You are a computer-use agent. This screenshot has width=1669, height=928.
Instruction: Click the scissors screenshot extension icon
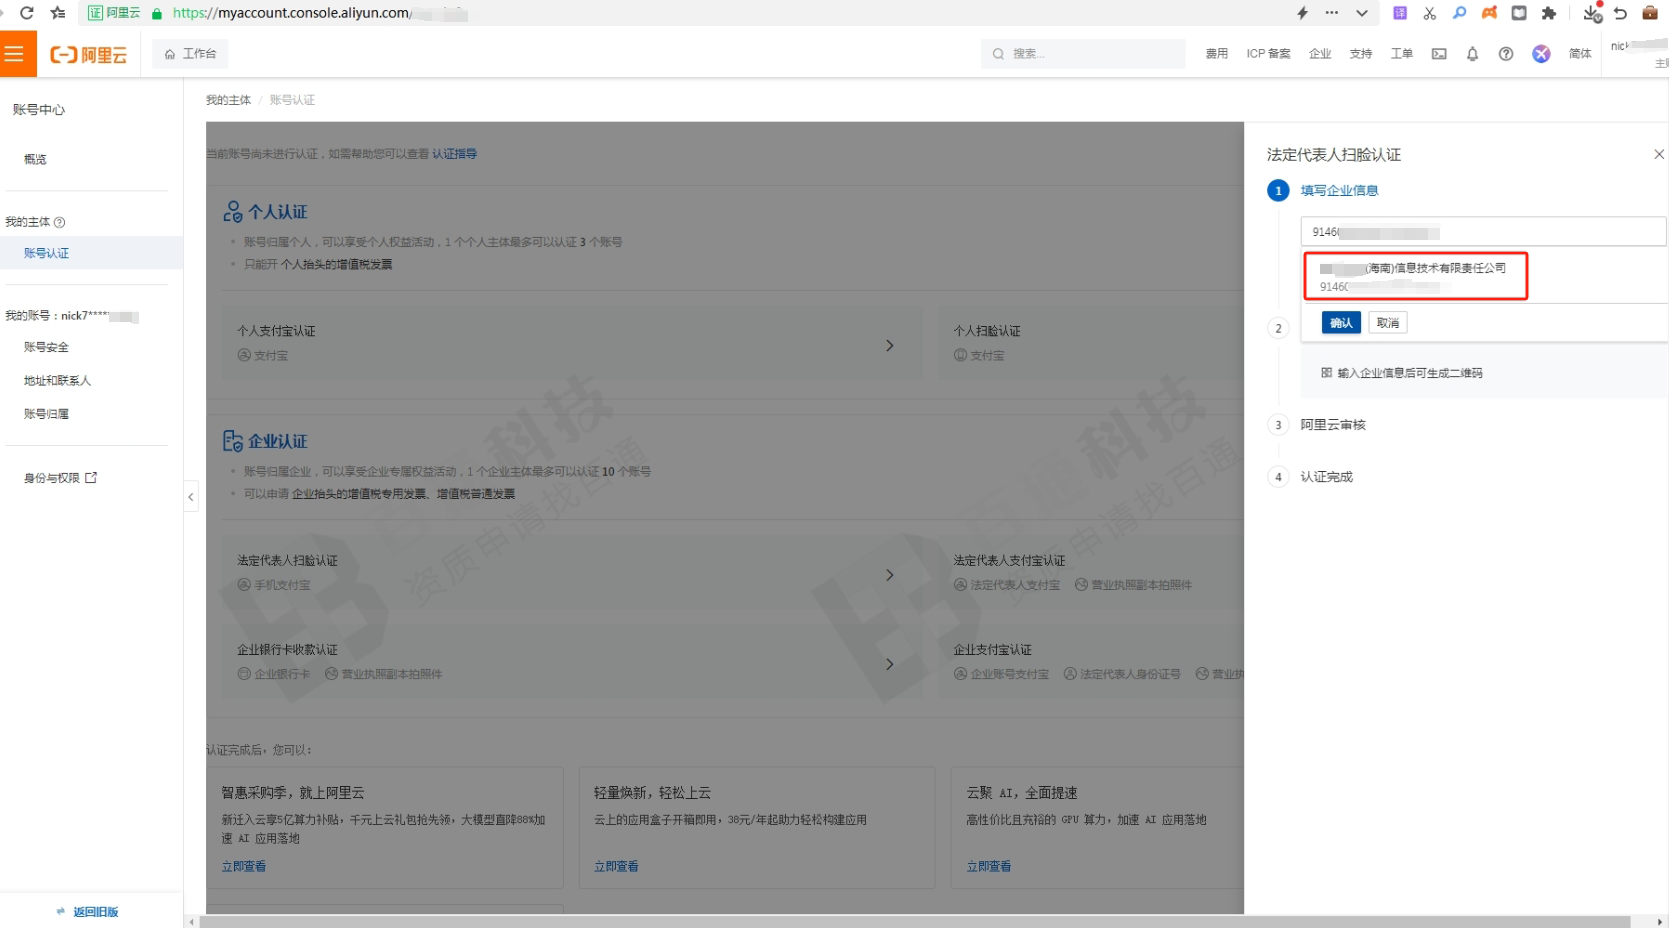[x=1430, y=13]
